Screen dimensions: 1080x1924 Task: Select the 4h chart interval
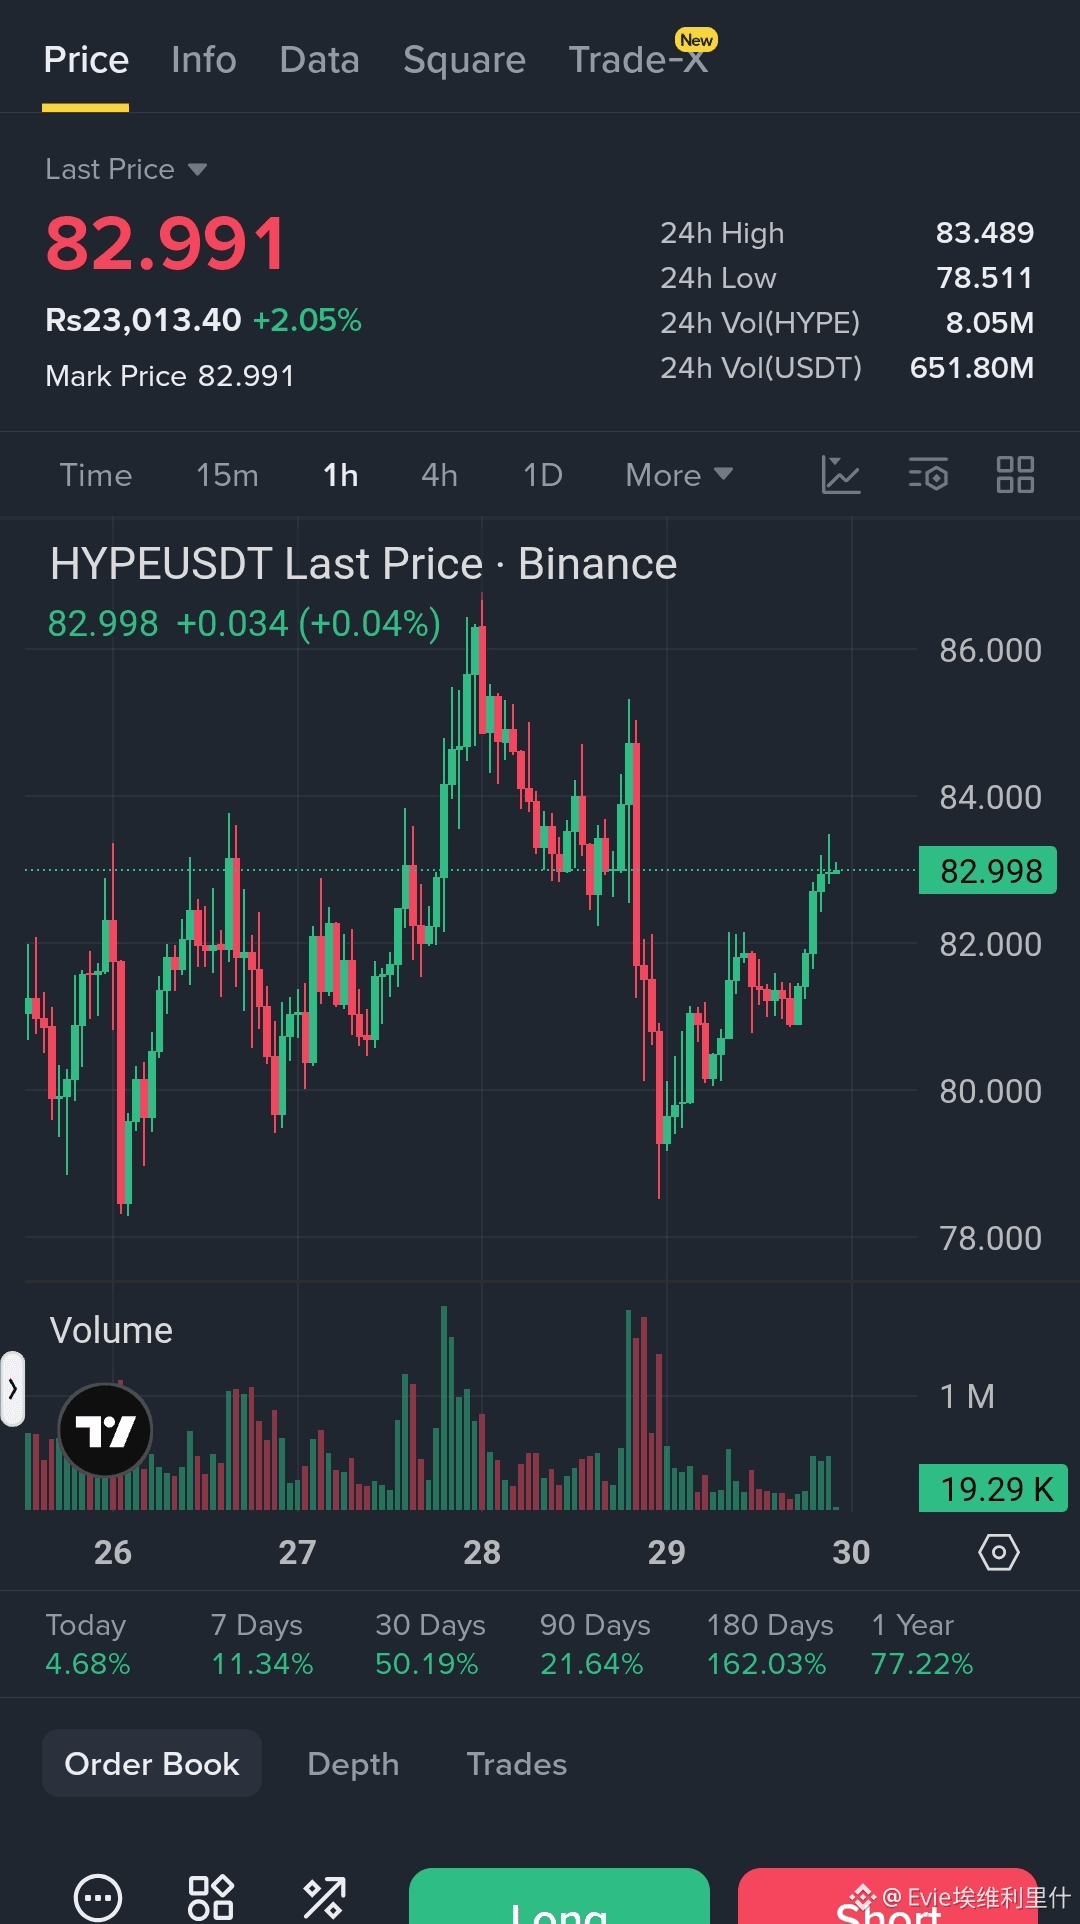[439, 475]
